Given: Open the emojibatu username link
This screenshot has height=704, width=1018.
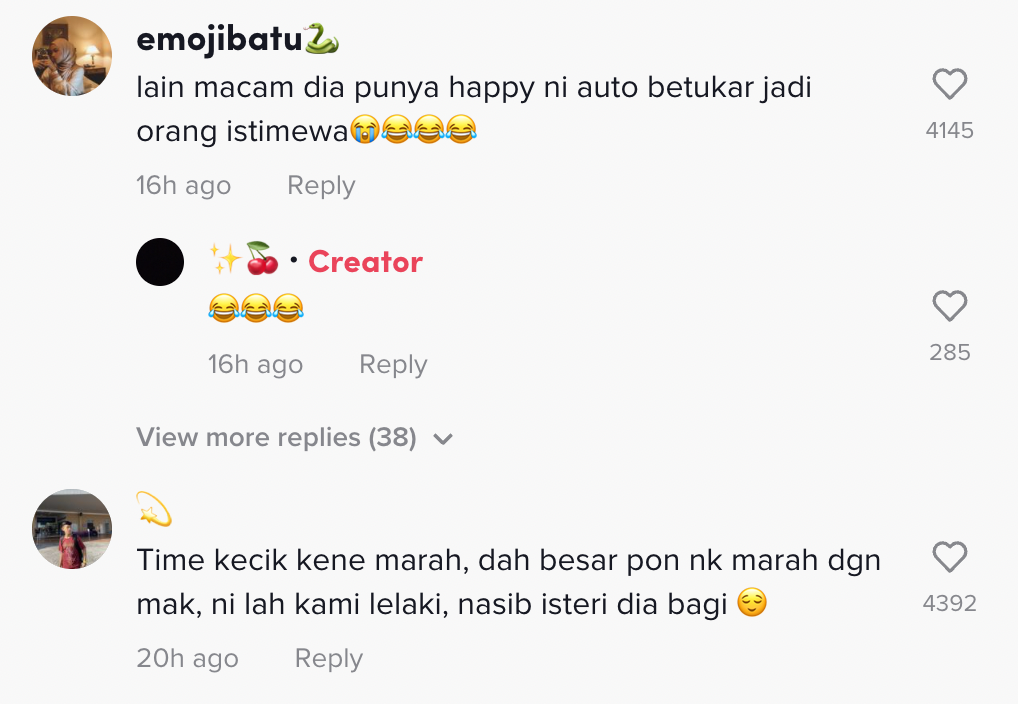Looking at the screenshot, I should point(218,39).
